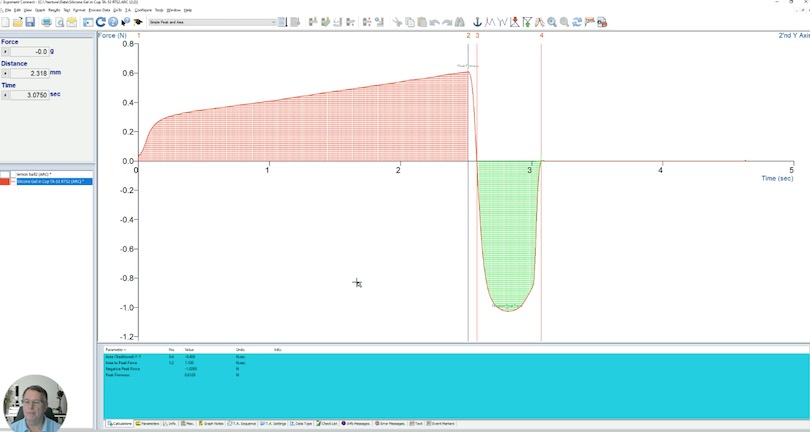Click anchor marker 1 at top of graph
This screenshot has width=810, height=432.
(138, 36)
